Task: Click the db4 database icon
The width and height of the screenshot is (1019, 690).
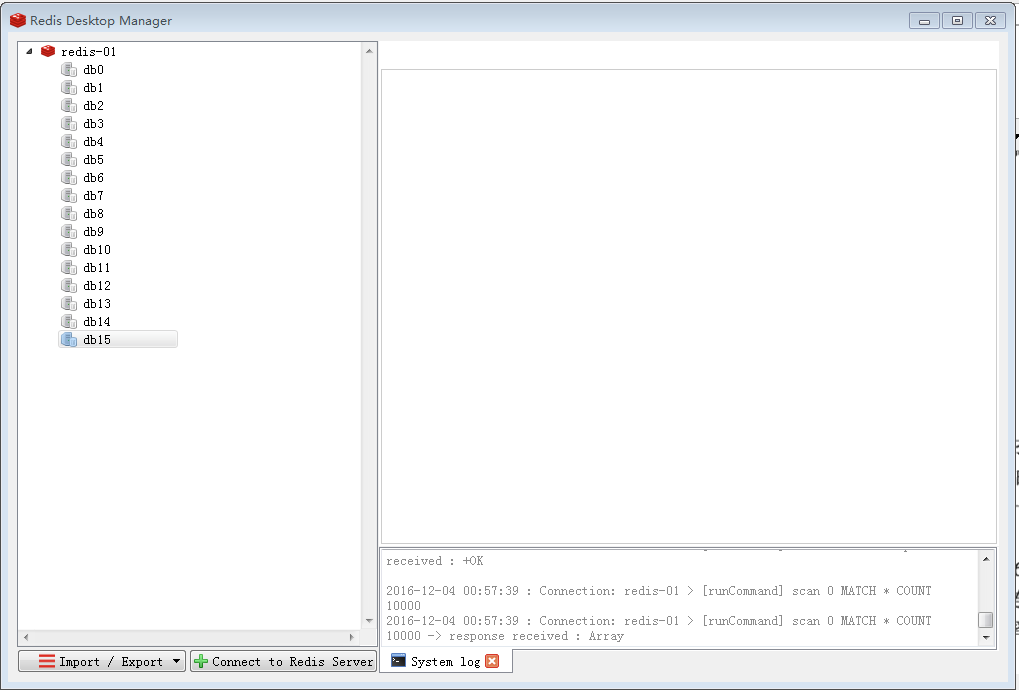Action: [69, 142]
